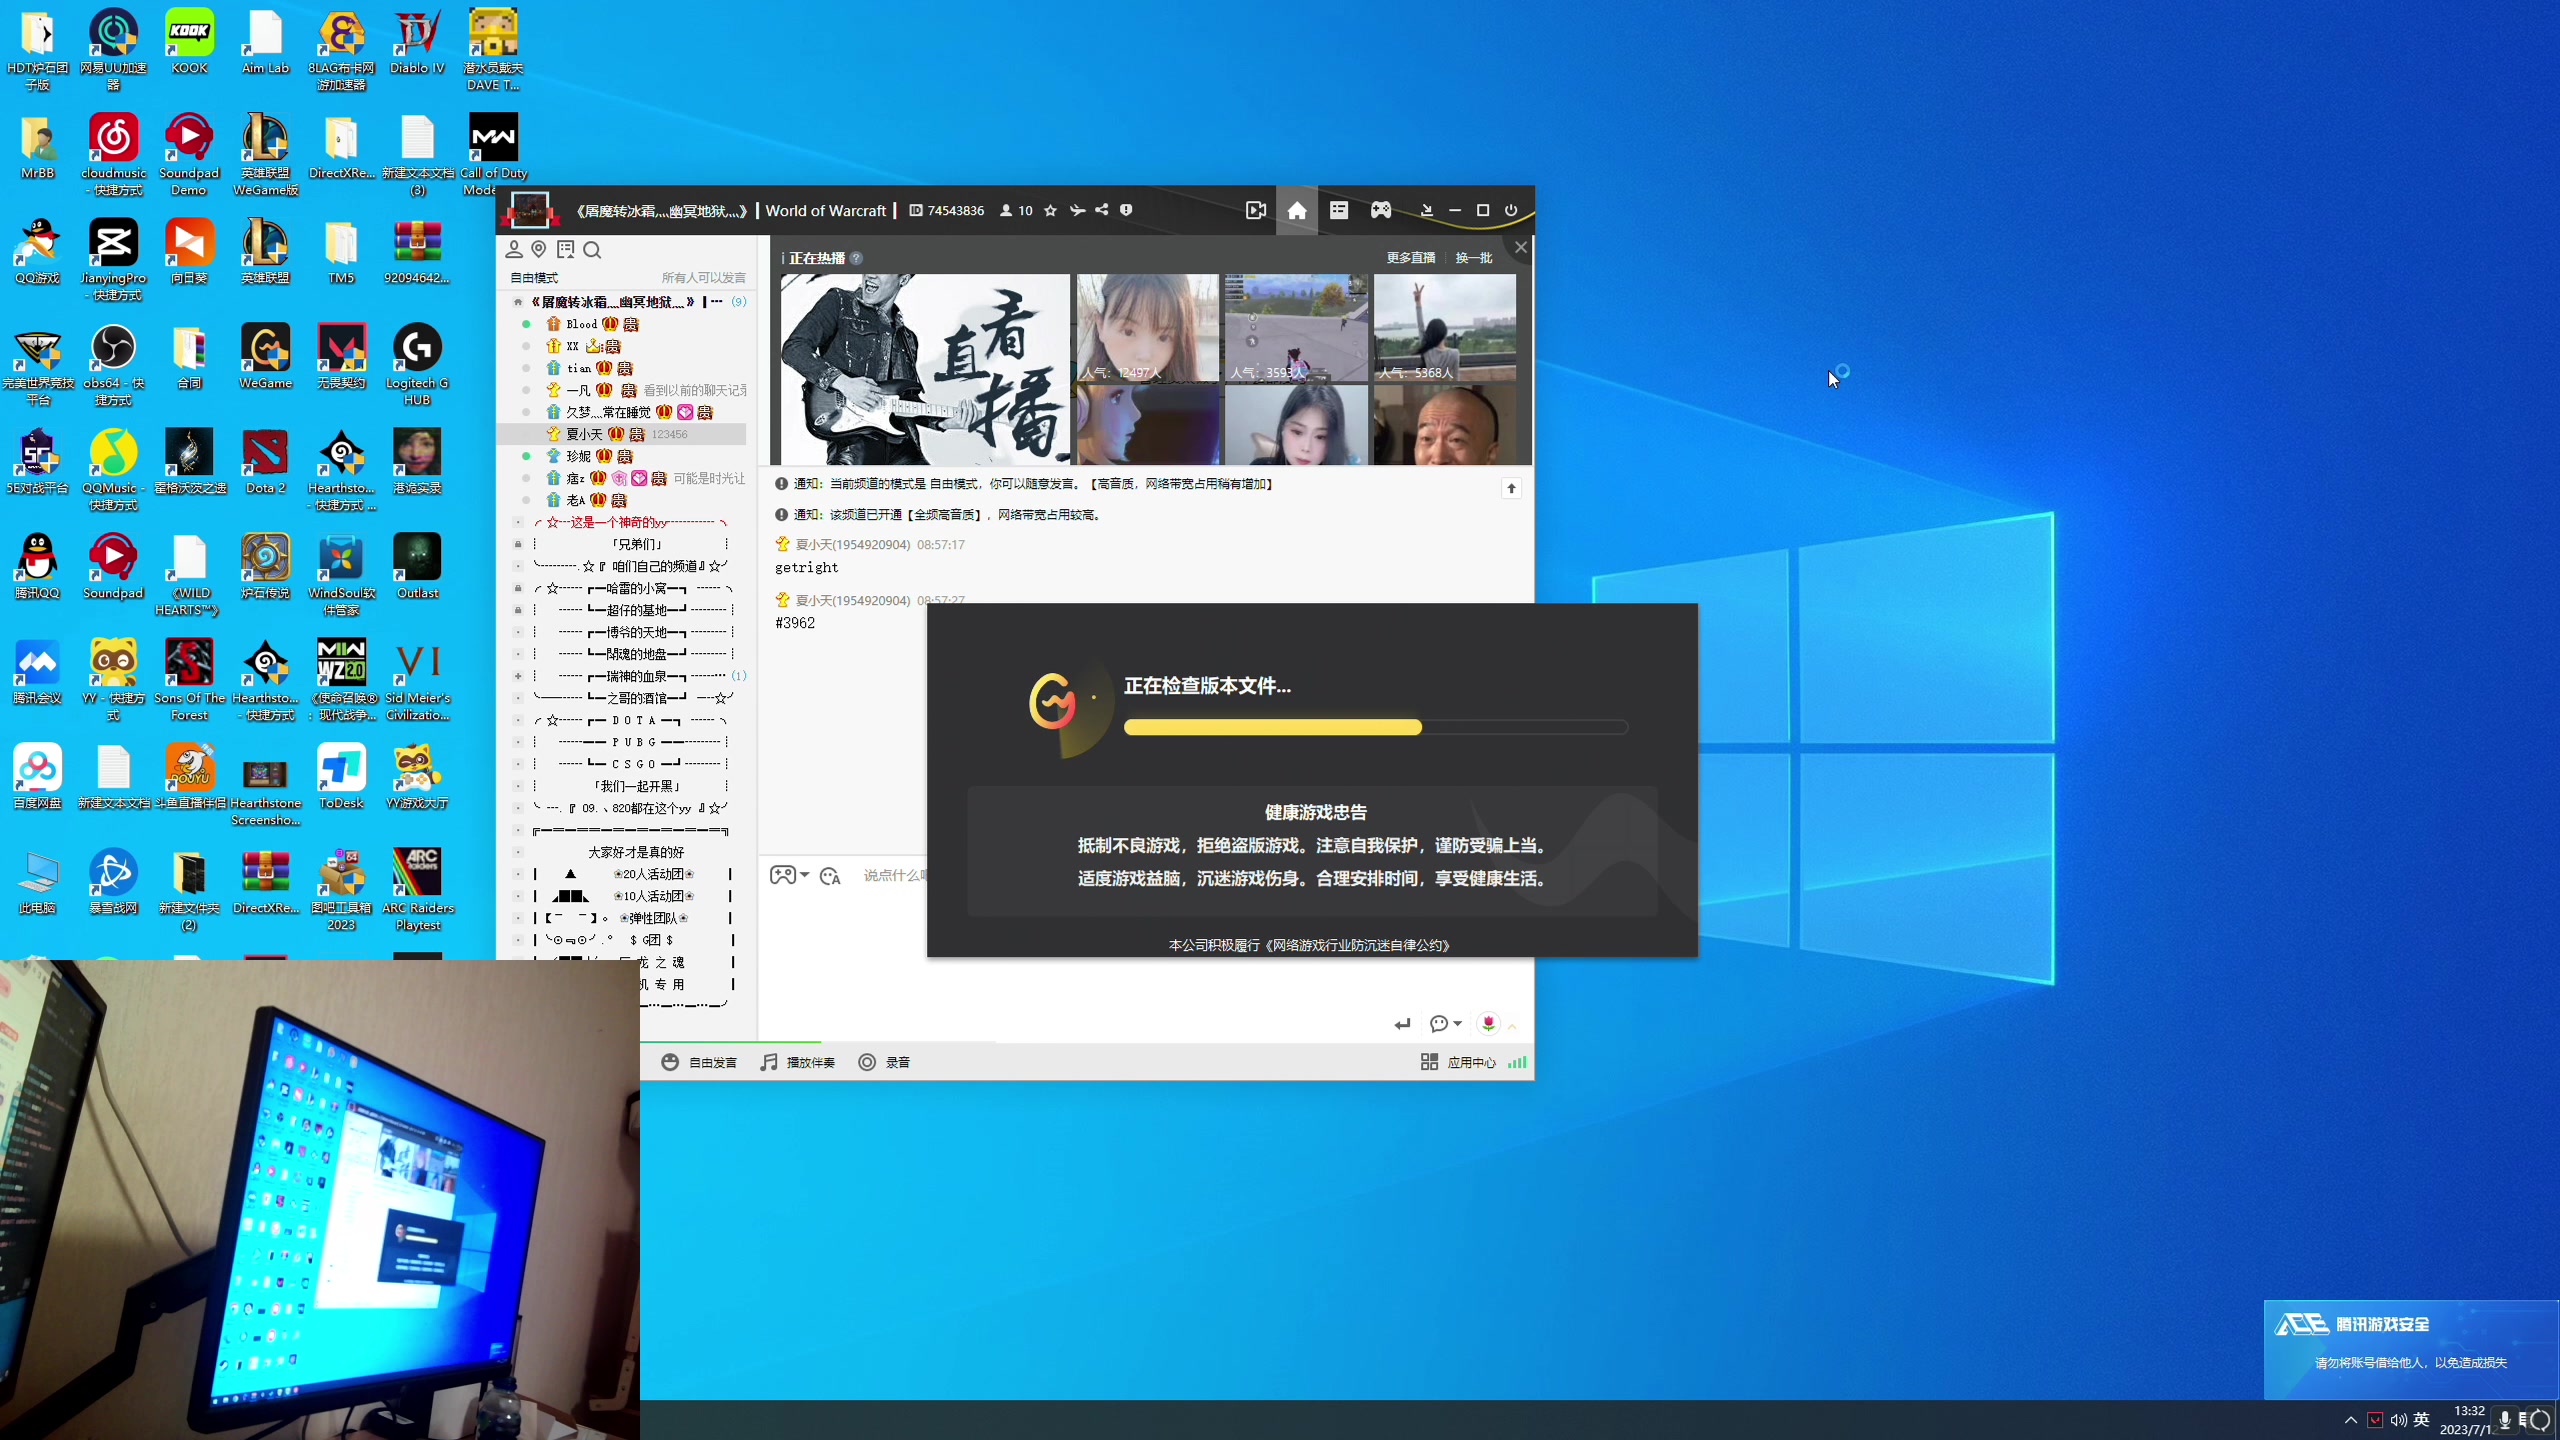The height and width of the screenshot is (1440, 2560).
Task: Open the 看直播 guitar banner thumbnail
Action: coord(925,369)
